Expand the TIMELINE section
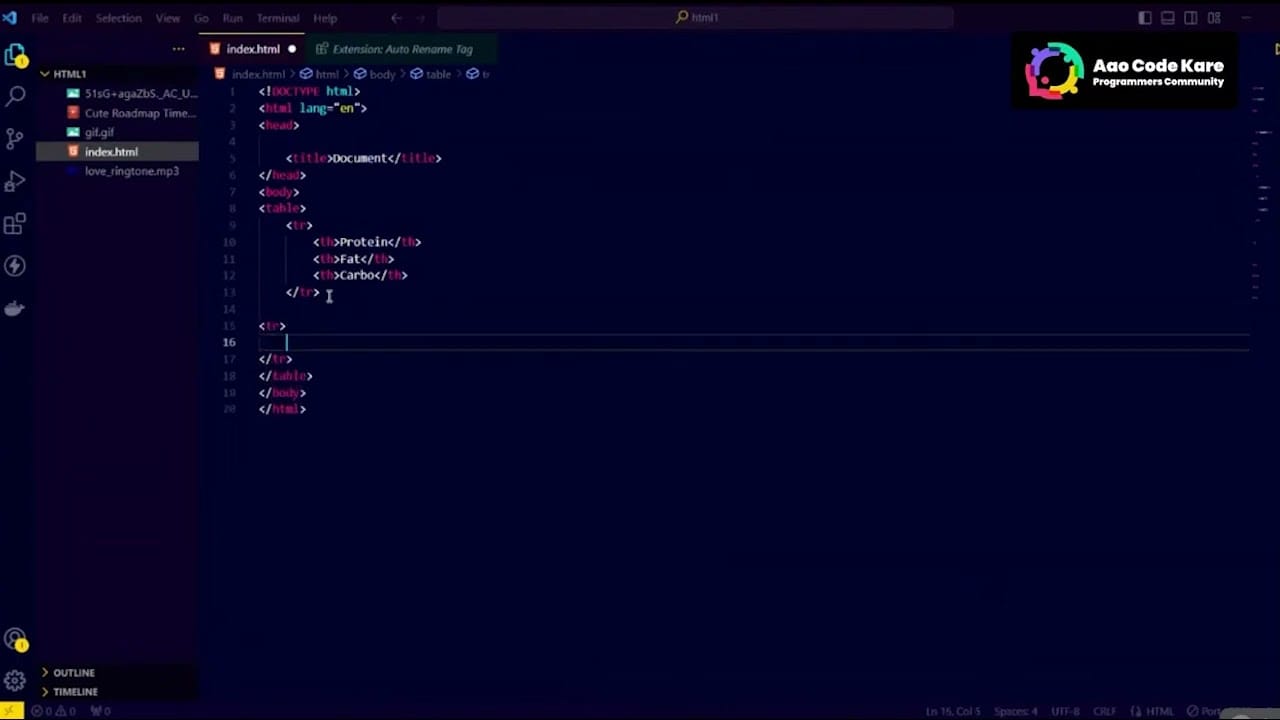The image size is (1280, 720). [x=75, y=692]
